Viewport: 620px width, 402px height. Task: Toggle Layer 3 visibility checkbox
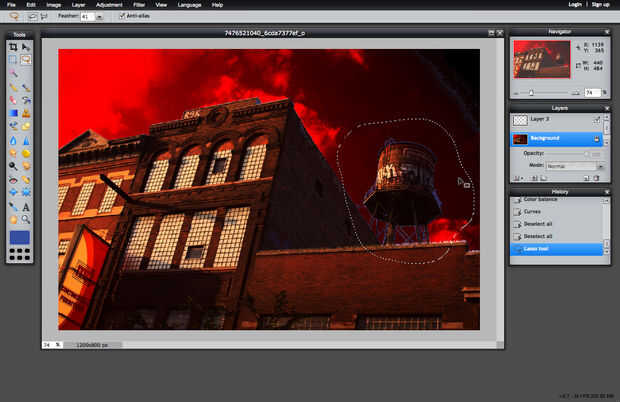[x=596, y=119]
